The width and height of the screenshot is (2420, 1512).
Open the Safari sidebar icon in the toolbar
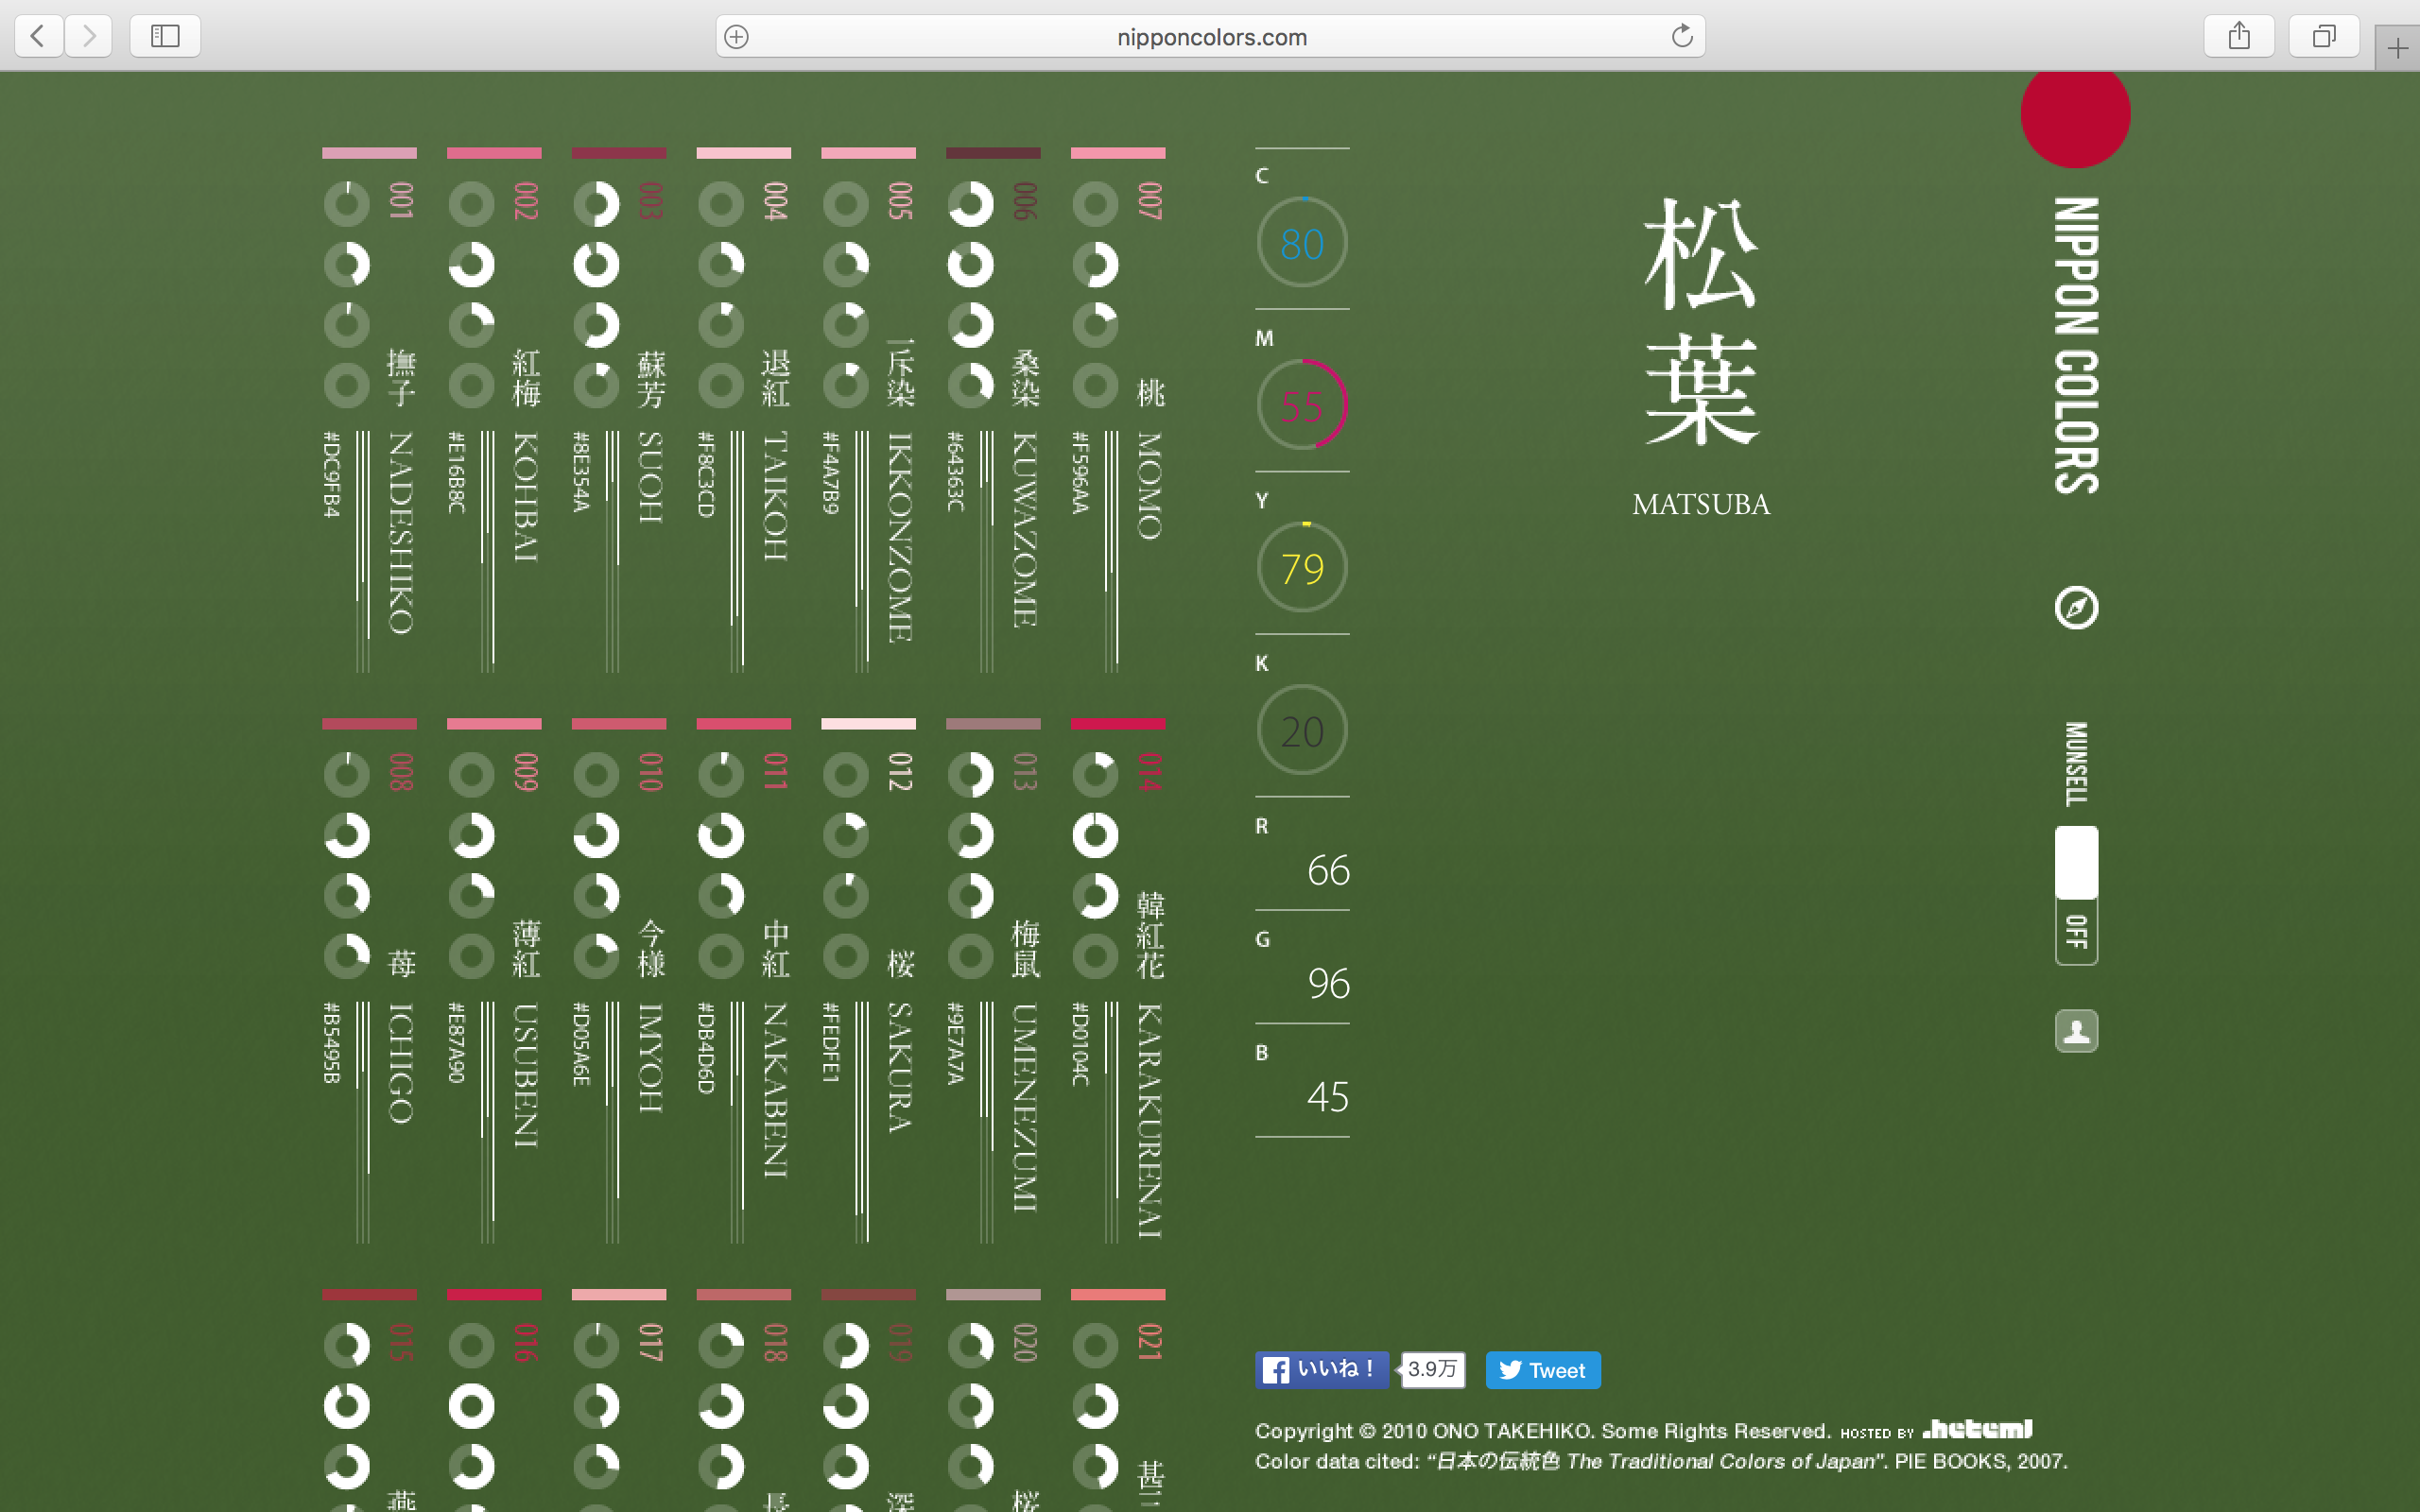pos(164,36)
